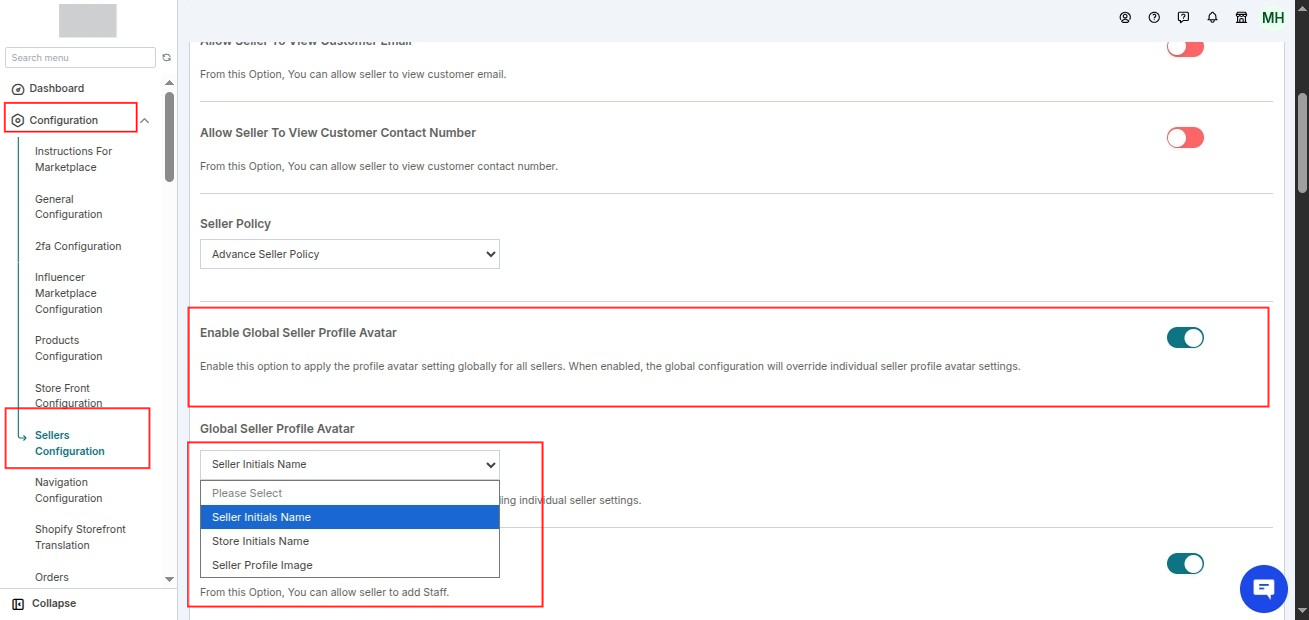Viewport: 1309px width, 620px height.
Task: Open the speech bubble support icon
Action: click(x=1183, y=18)
